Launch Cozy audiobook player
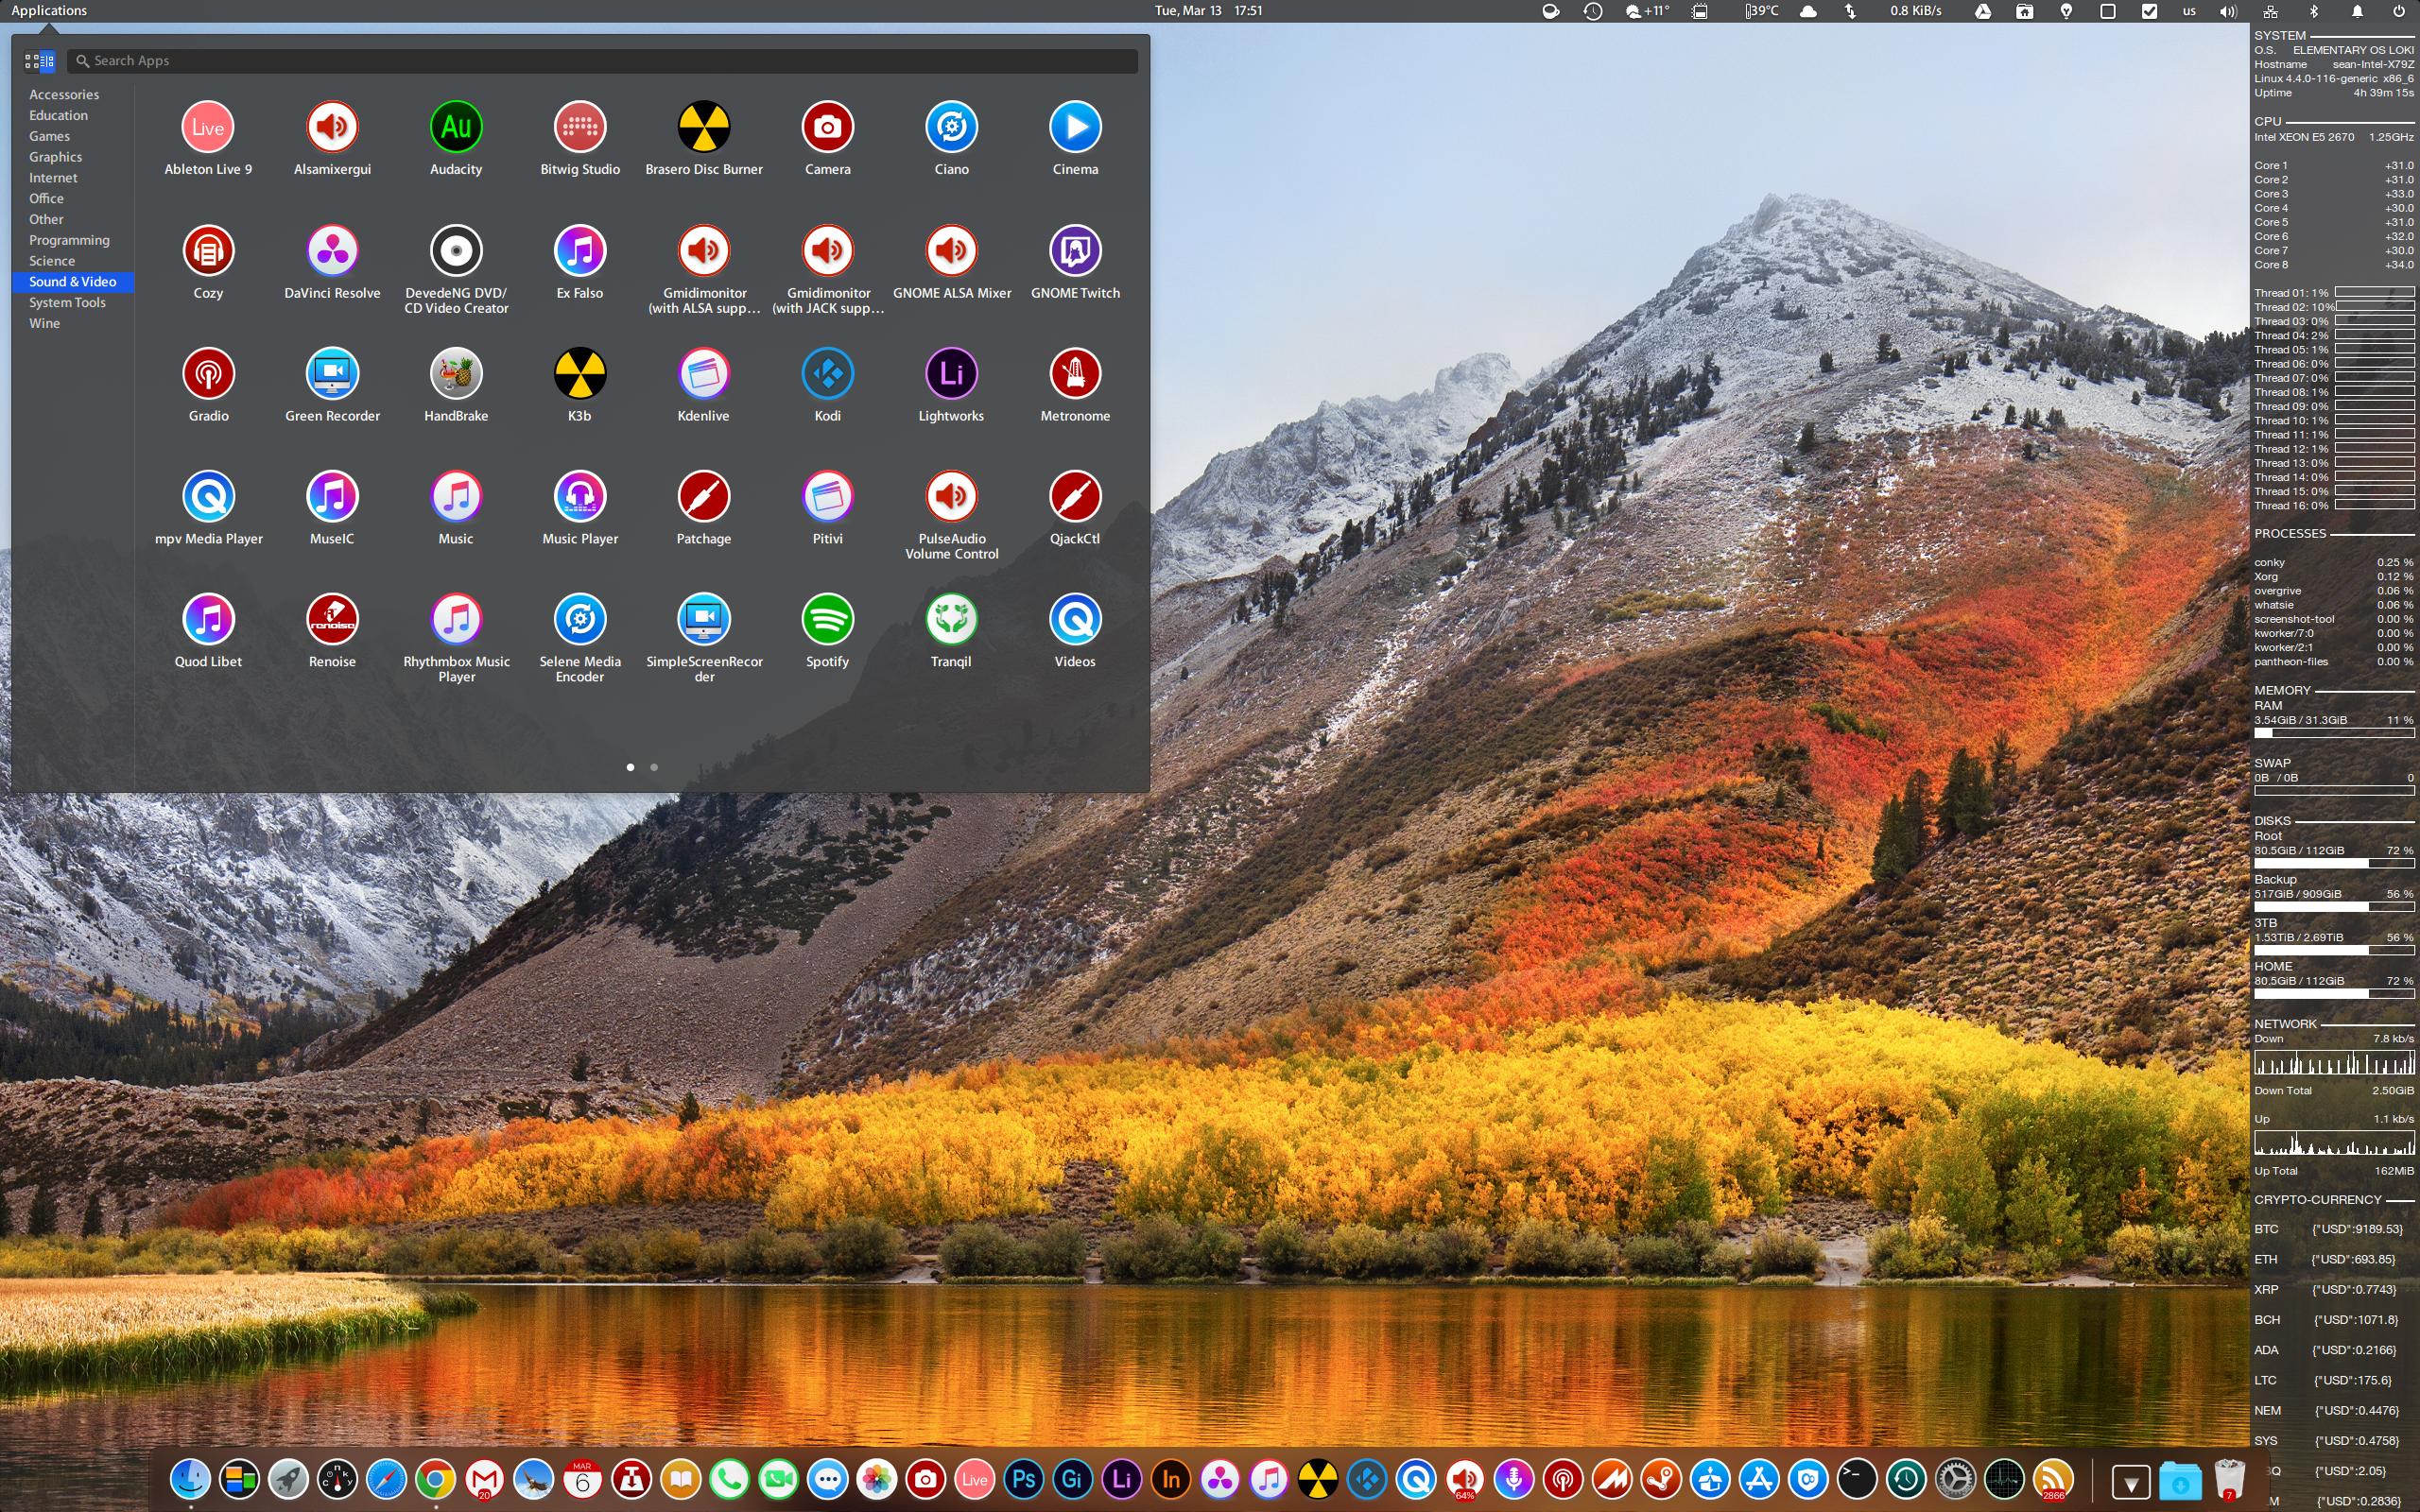Image resolution: width=2420 pixels, height=1512 pixels. 208,262
